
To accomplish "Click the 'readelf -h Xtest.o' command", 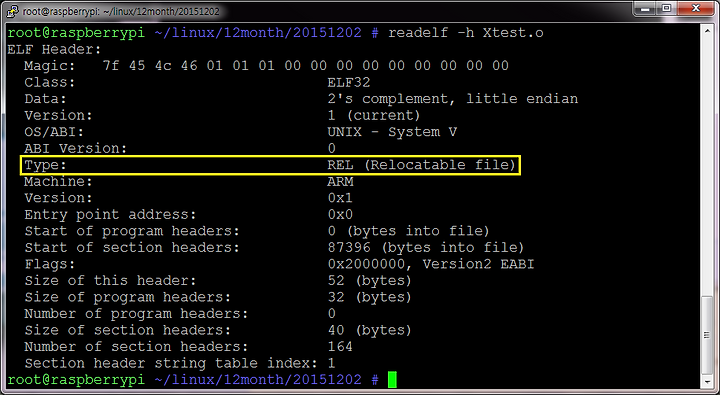I will 466,33.
